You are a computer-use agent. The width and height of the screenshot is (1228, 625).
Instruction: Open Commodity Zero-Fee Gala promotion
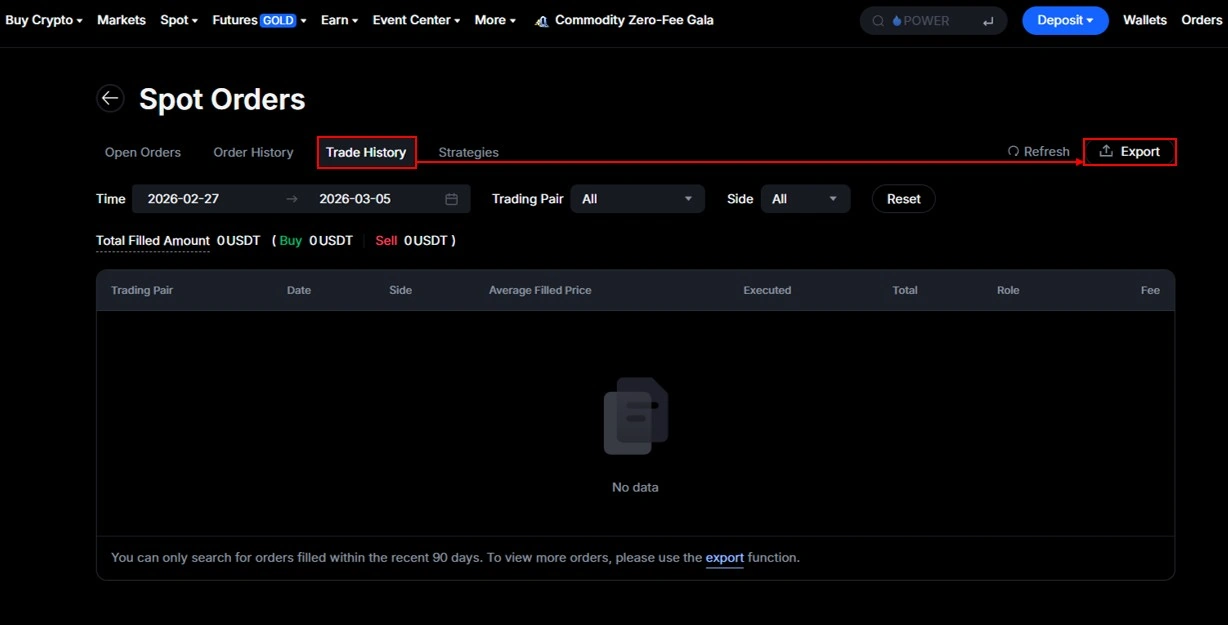[634, 20]
